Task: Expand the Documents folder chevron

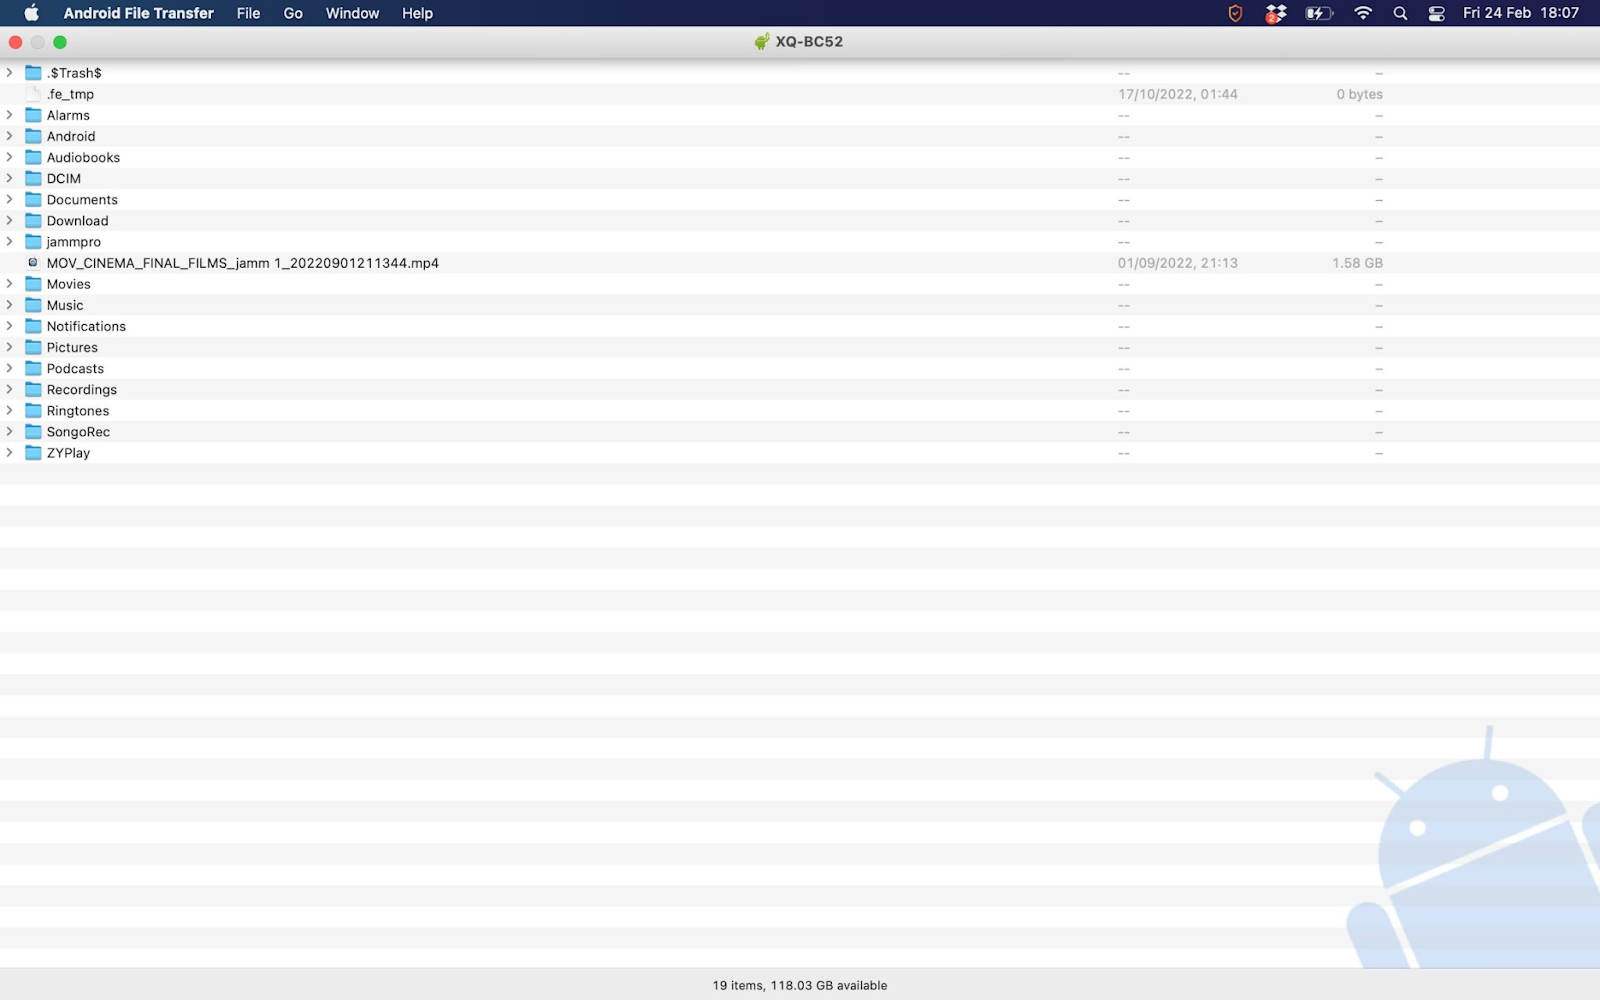Action: point(10,199)
